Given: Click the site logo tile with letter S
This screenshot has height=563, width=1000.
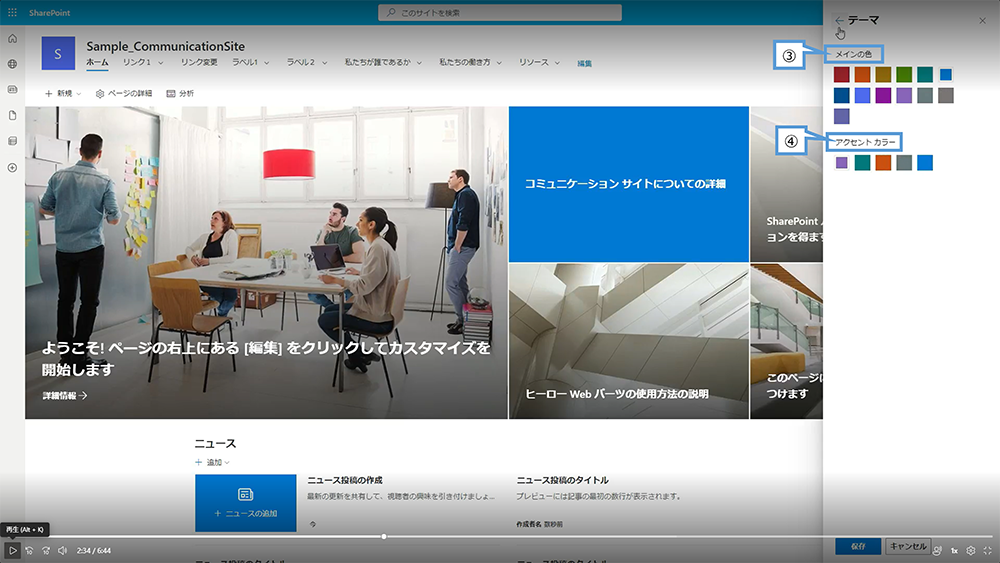Looking at the screenshot, I should point(58,53).
